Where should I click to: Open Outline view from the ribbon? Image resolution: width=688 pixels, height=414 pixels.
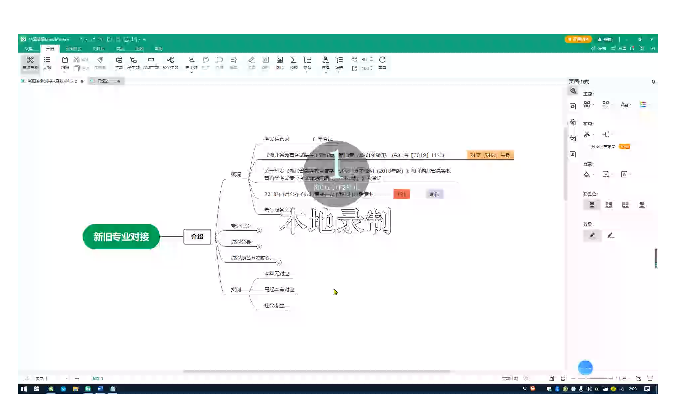click(47, 62)
